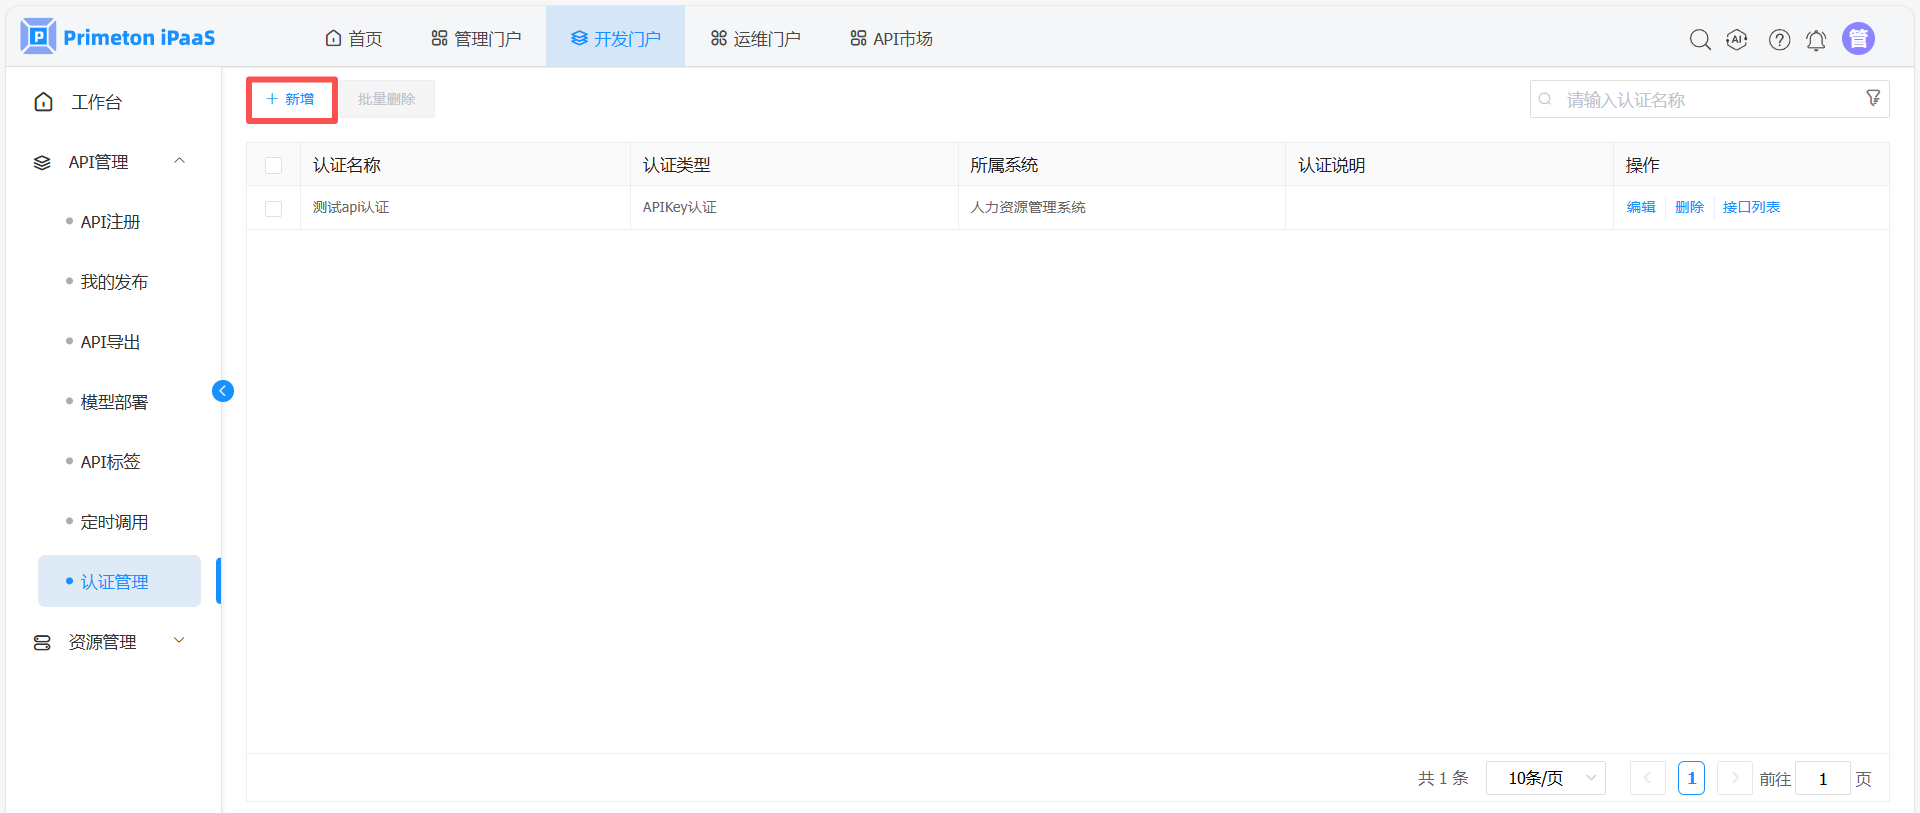Click the 编辑 link for 测试api认证
Image resolution: width=1920 pixels, height=813 pixels.
(x=1640, y=207)
